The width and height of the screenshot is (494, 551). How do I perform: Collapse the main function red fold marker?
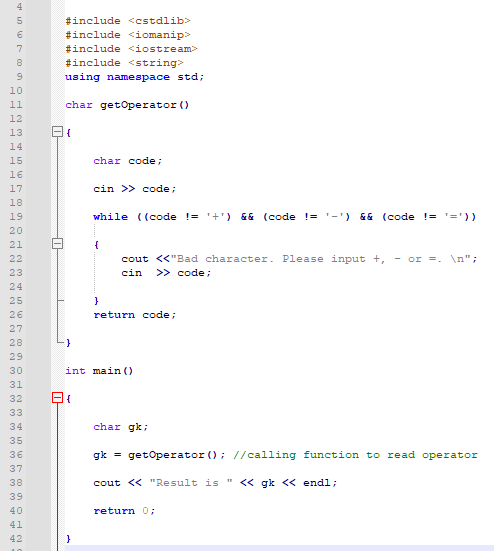(57, 398)
